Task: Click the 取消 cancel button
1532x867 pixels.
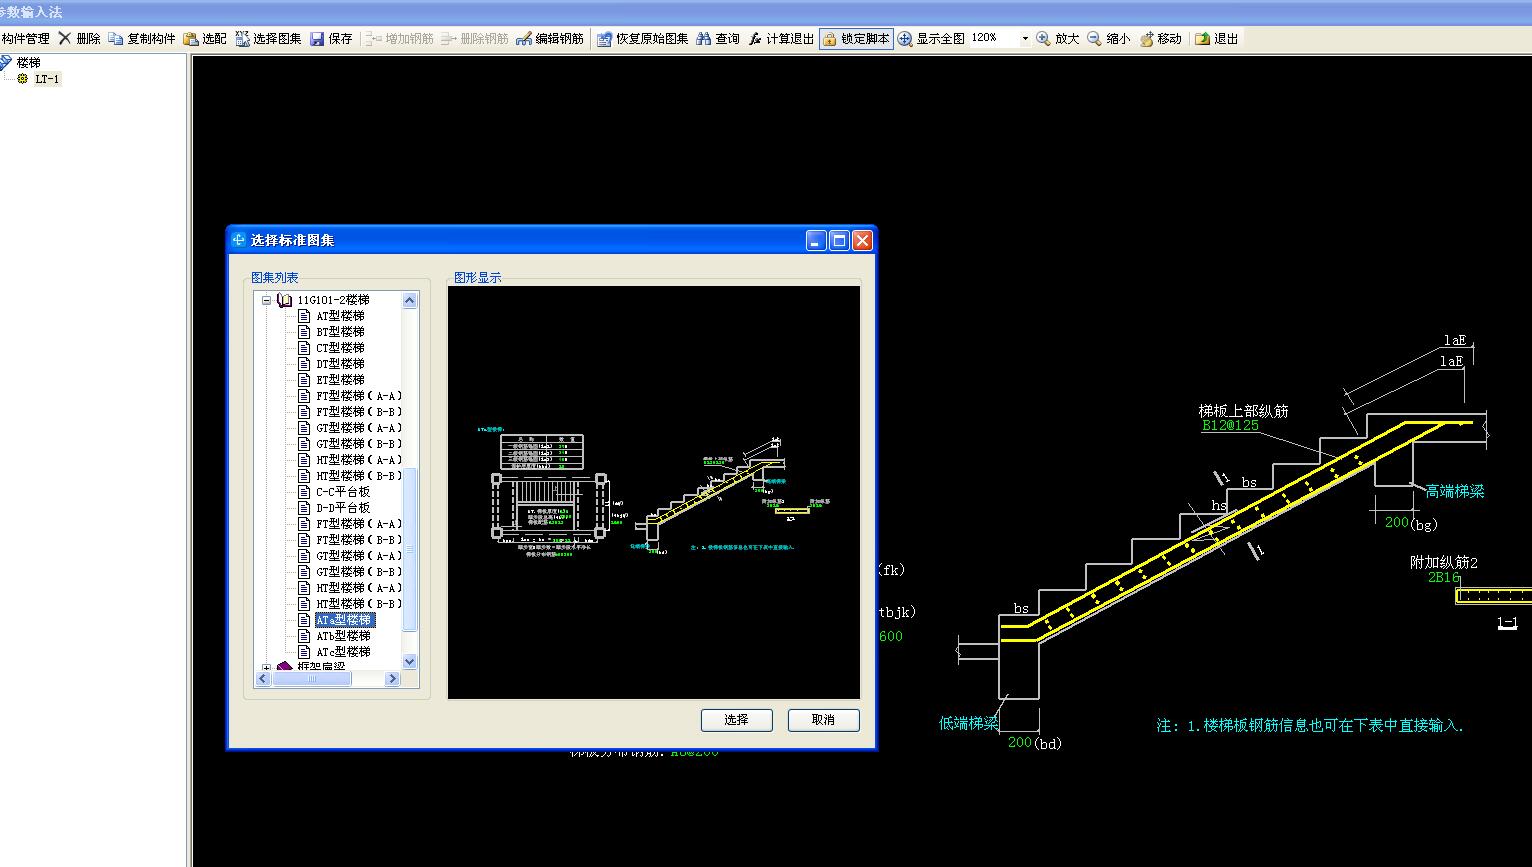Action: [823, 720]
